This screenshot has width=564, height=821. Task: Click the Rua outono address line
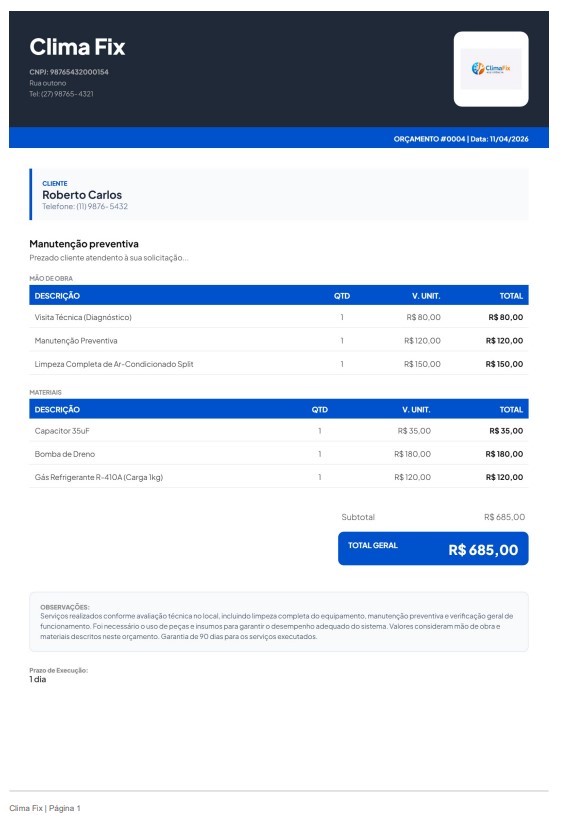(48, 83)
